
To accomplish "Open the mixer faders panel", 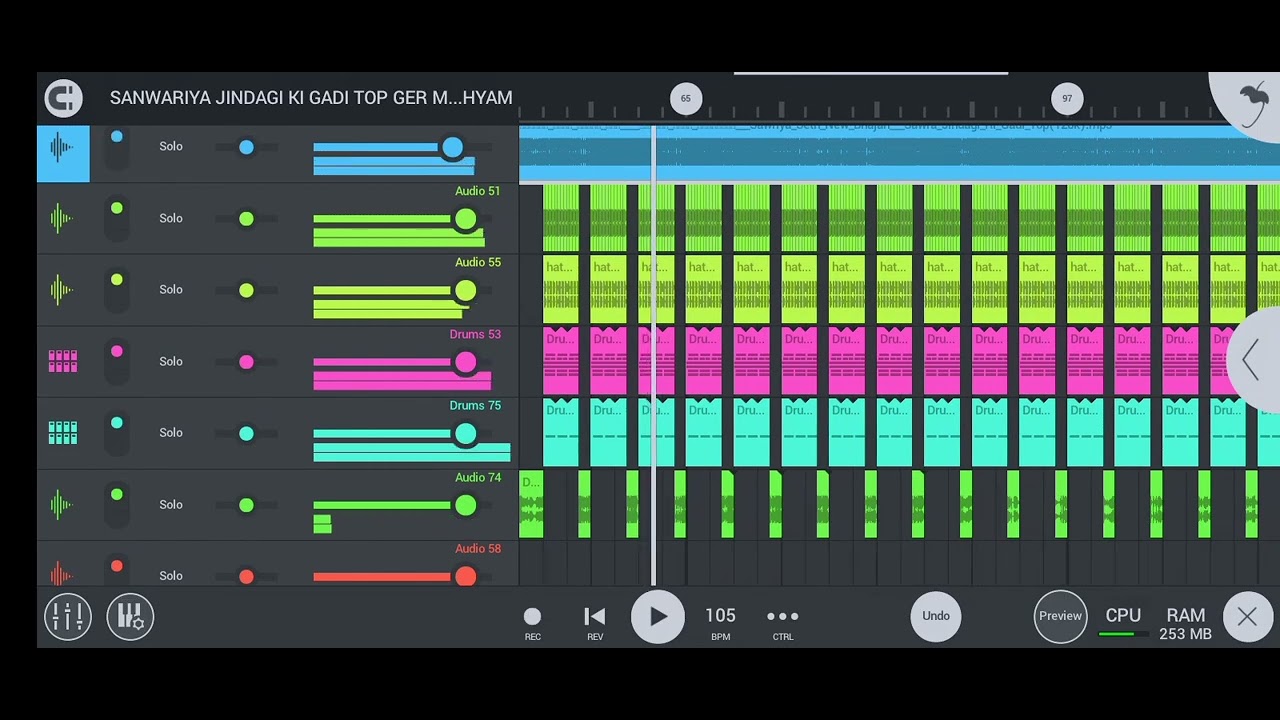I will click(x=68, y=617).
